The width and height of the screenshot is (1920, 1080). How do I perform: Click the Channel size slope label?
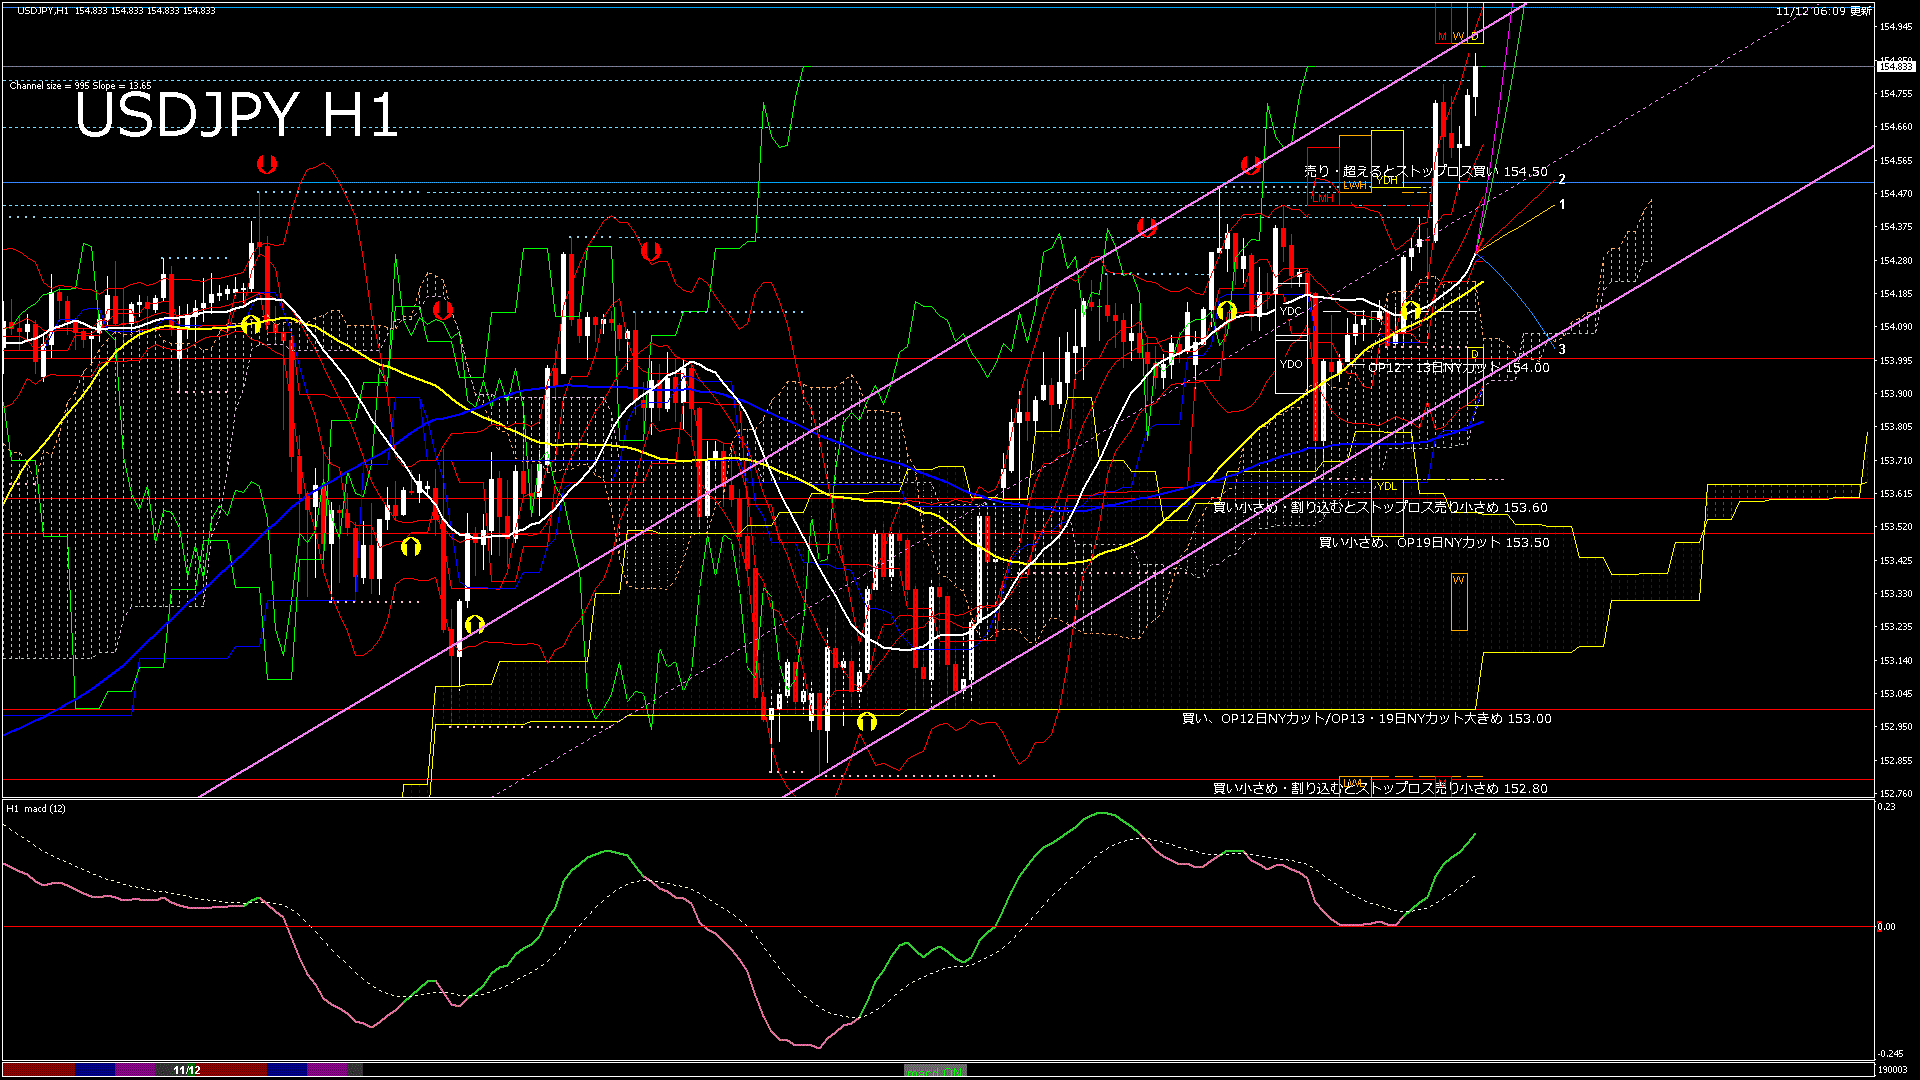pyautogui.click(x=80, y=86)
